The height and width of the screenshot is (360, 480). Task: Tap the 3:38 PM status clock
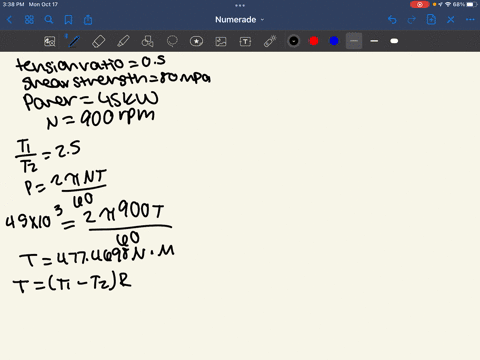pyautogui.click(x=13, y=4)
